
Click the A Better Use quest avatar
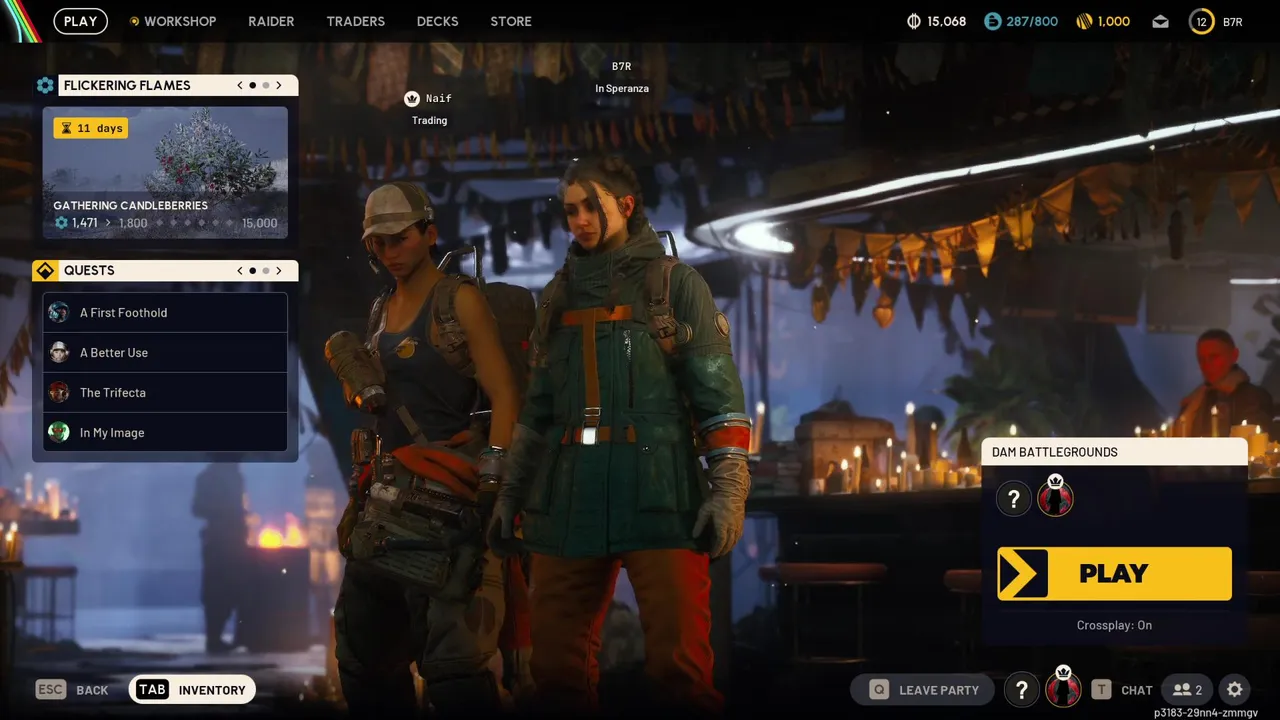point(59,352)
